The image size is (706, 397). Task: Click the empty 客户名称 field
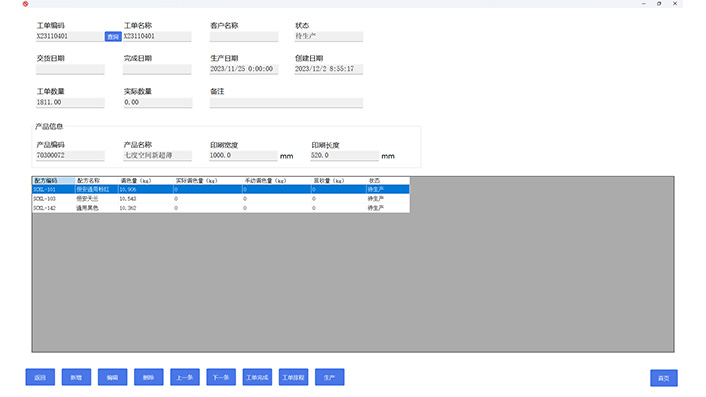point(244,36)
